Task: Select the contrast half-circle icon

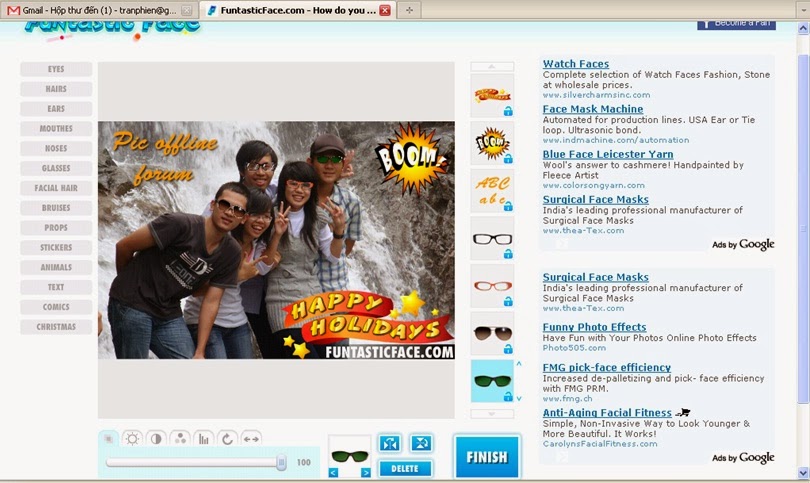Action: (x=156, y=439)
